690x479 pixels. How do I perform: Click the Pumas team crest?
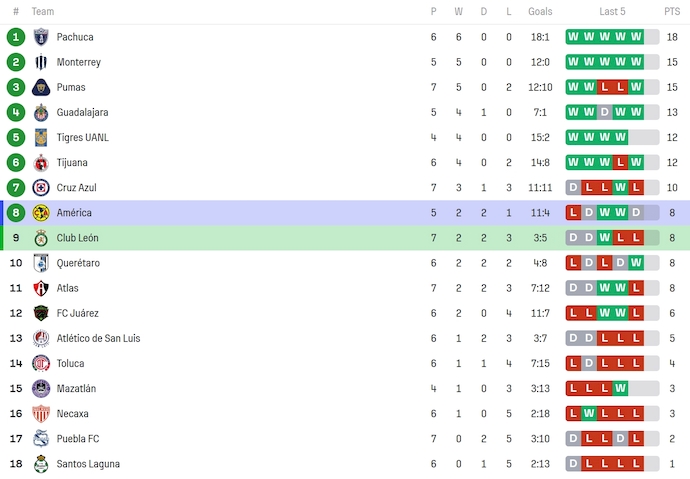(x=41, y=87)
